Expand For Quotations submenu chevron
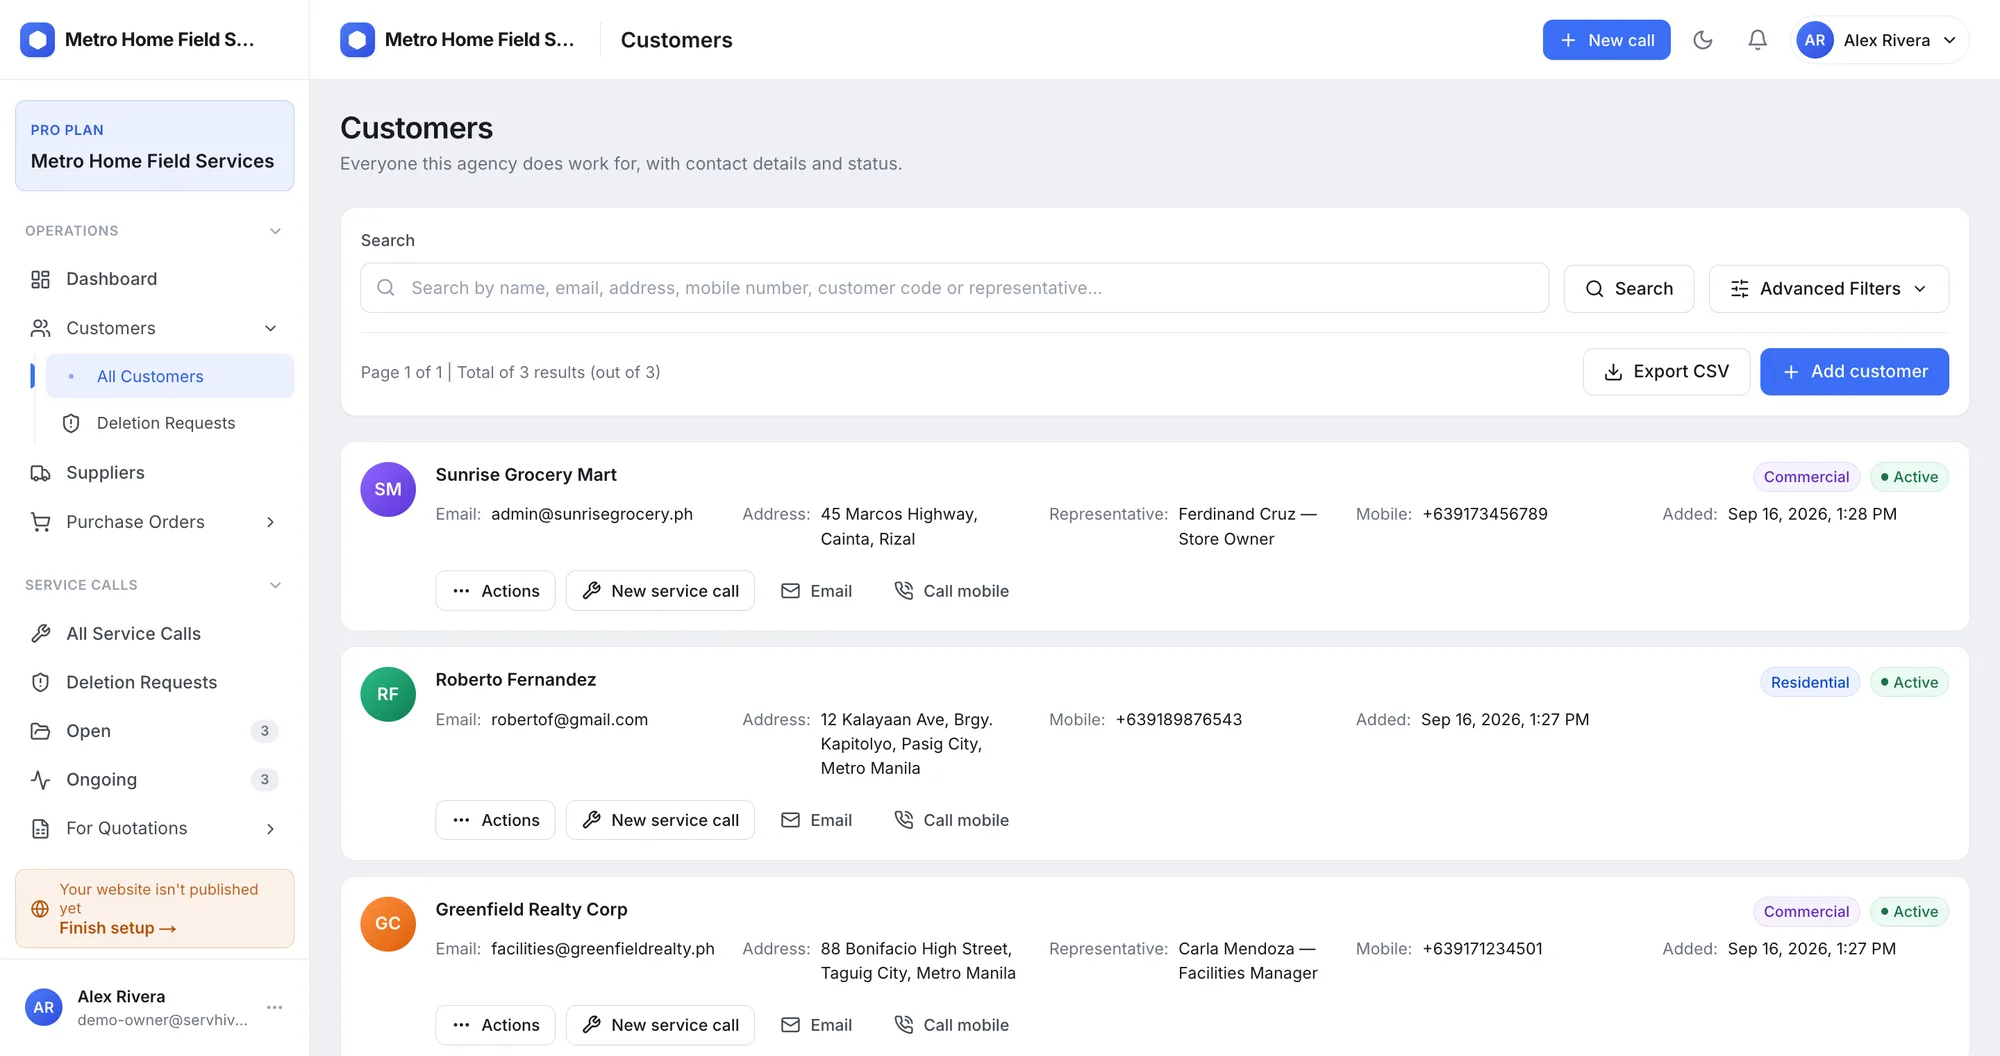This screenshot has height=1056, width=2000. 270,828
